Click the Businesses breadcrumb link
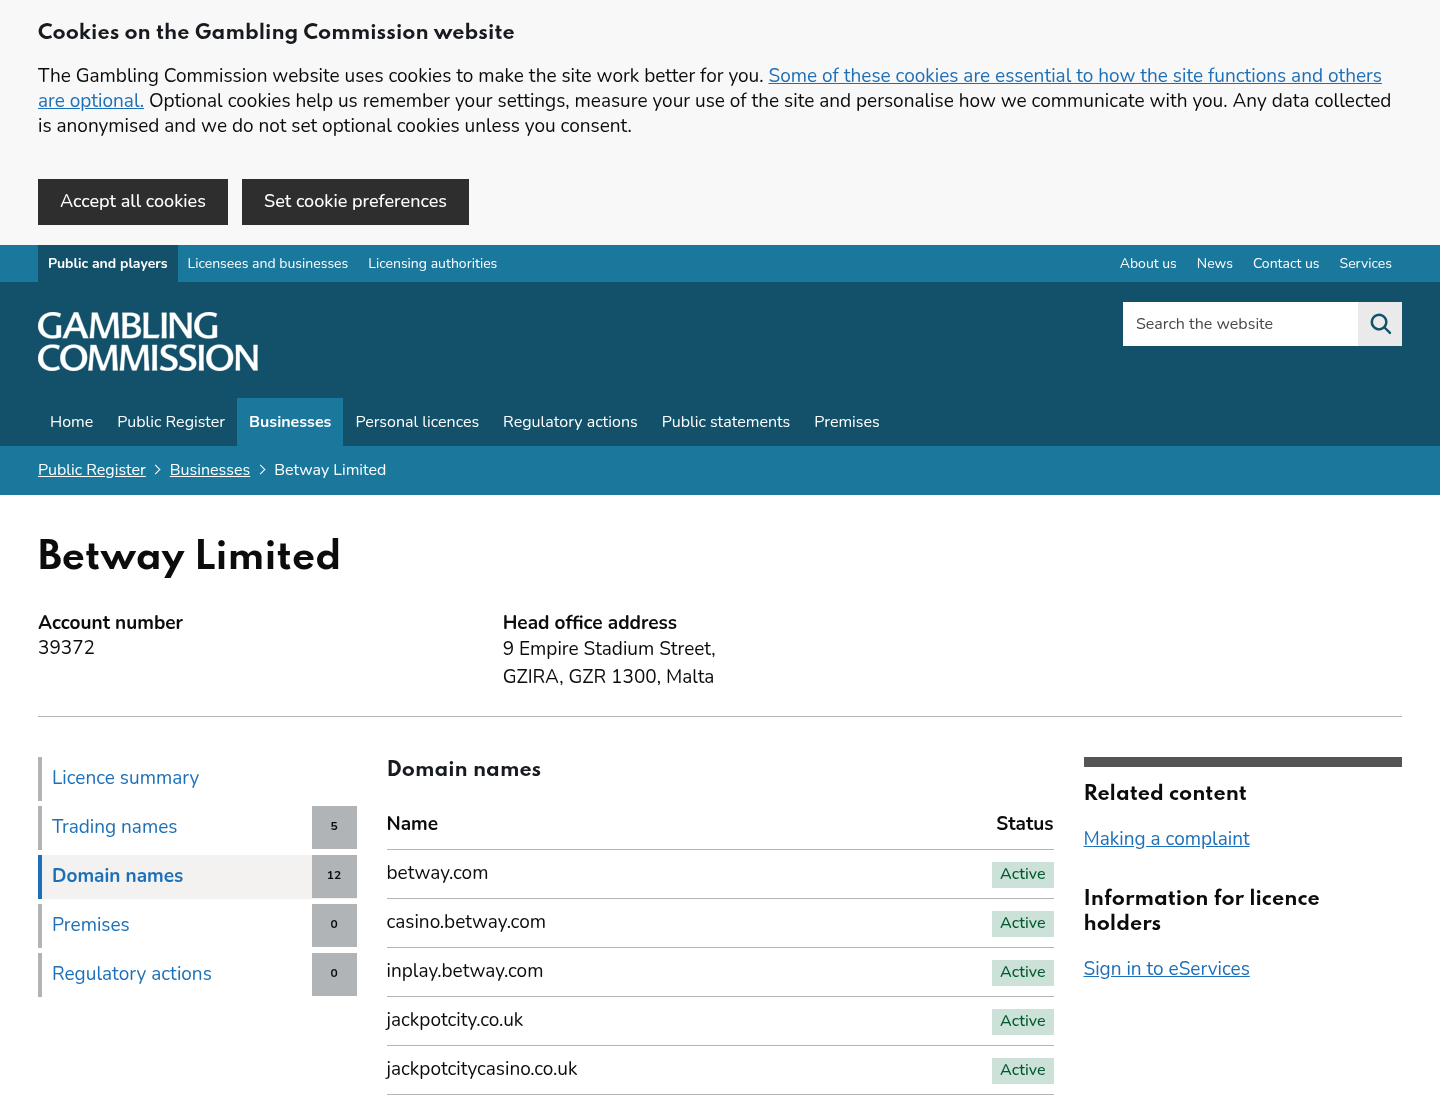Image resolution: width=1440 pixels, height=1100 pixels. click(210, 470)
